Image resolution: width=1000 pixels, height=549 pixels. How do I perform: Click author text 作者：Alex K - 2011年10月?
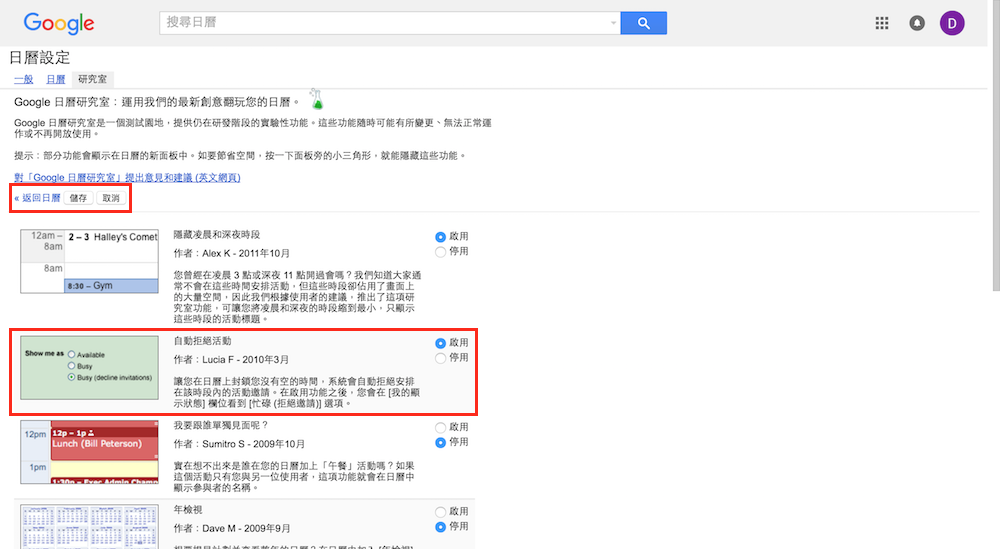(232, 253)
